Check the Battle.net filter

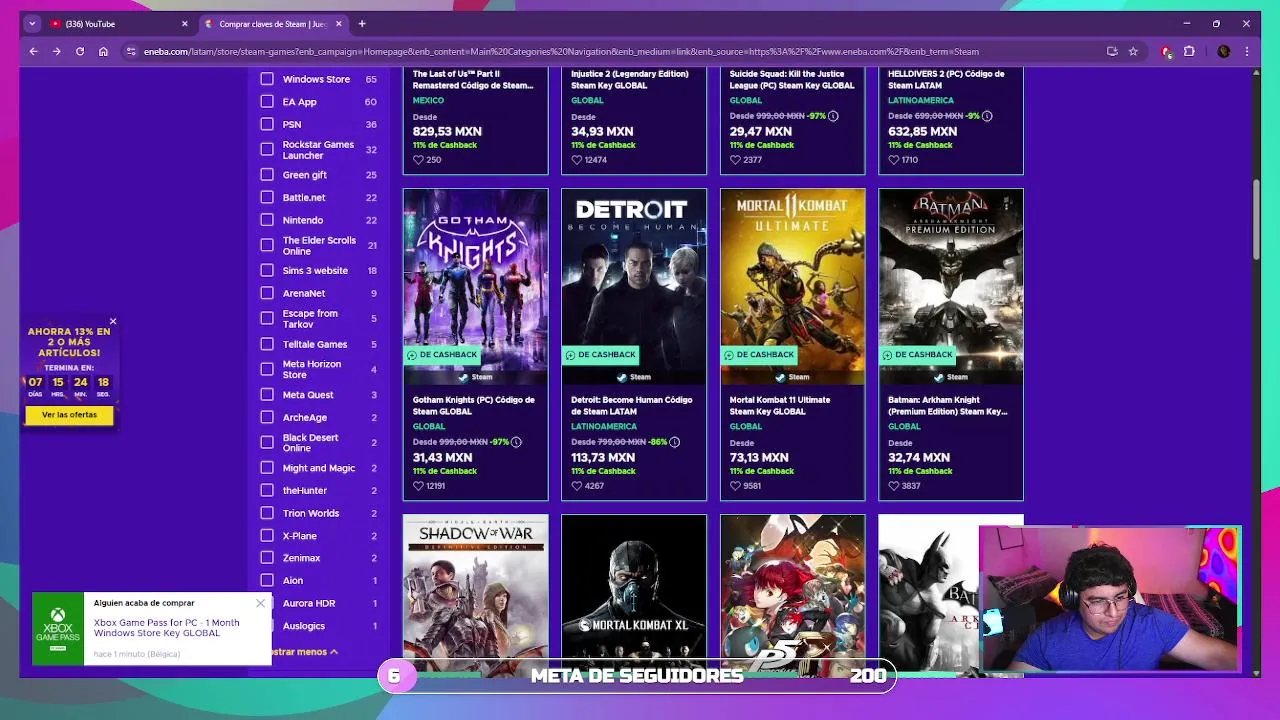(x=267, y=197)
